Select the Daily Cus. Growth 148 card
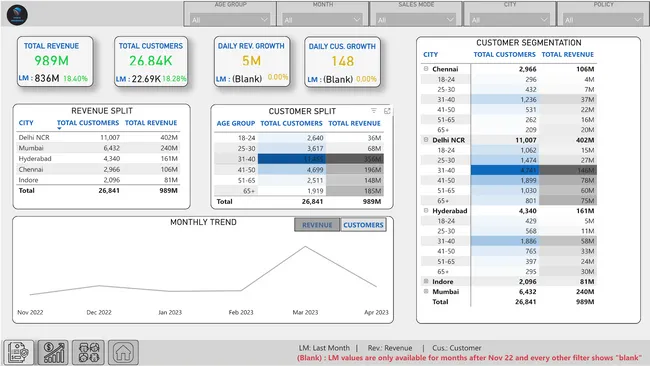This screenshot has width=650, height=366. 342,62
